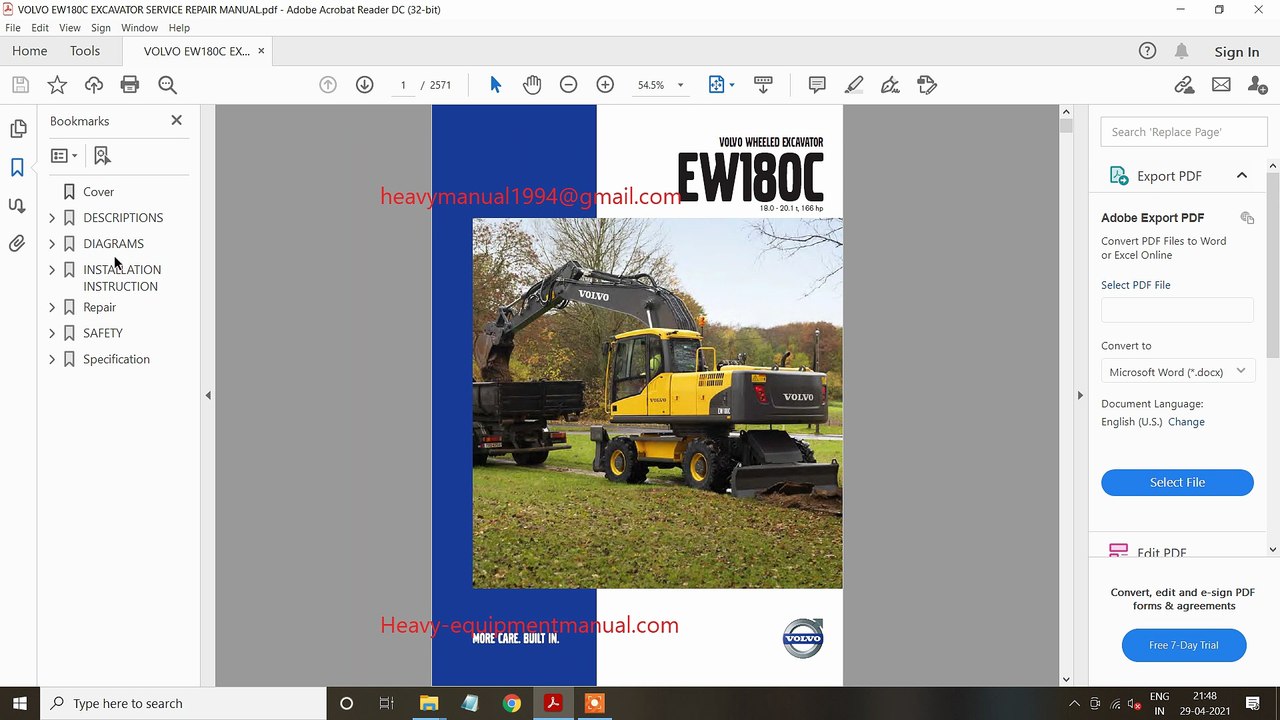Click the page number field
This screenshot has width=1280, height=720.
[x=403, y=85]
